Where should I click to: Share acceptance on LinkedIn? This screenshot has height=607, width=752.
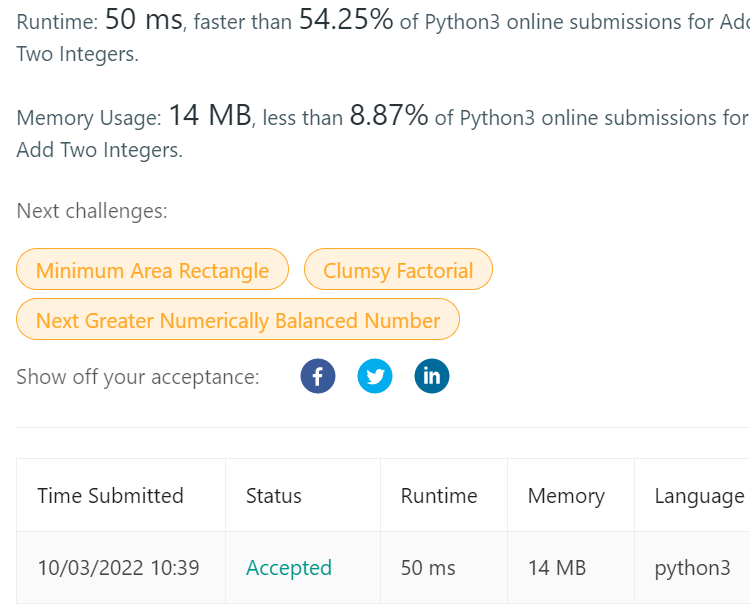[x=432, y=377]
